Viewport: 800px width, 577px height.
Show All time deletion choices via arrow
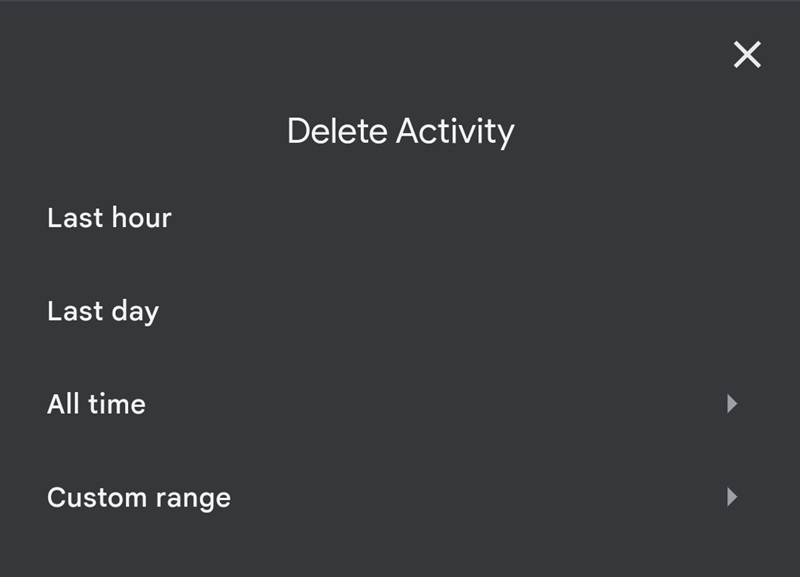coord(732,404)
